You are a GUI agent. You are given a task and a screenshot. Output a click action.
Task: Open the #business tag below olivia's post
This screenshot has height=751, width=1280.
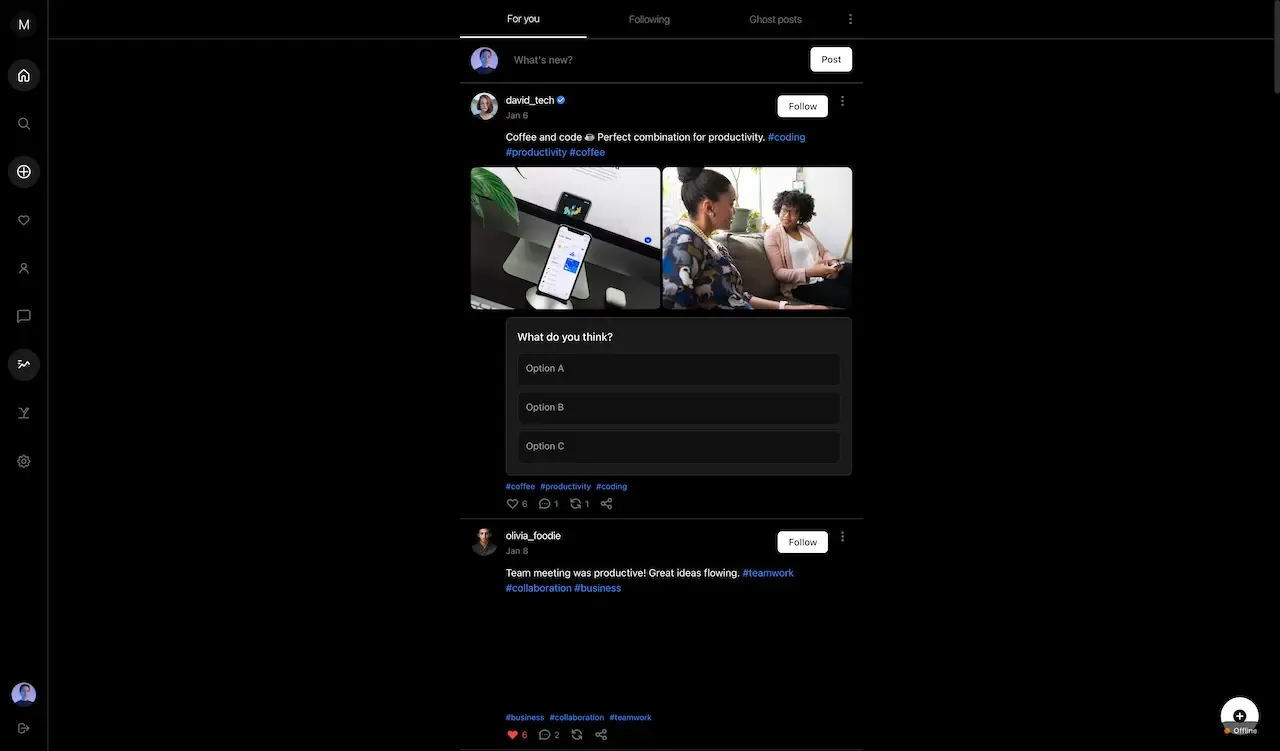coord(525,717)
